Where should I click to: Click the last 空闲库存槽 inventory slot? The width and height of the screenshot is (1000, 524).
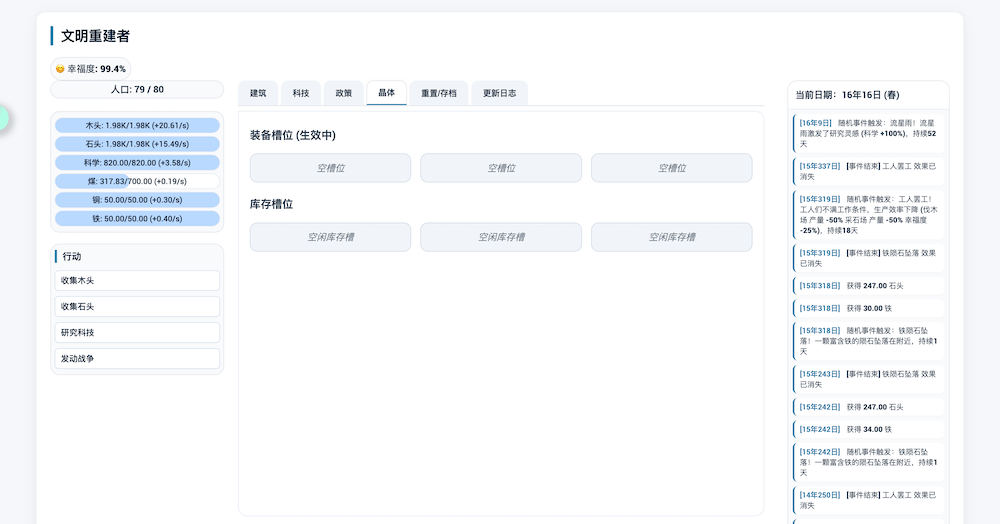coord(671,237)
